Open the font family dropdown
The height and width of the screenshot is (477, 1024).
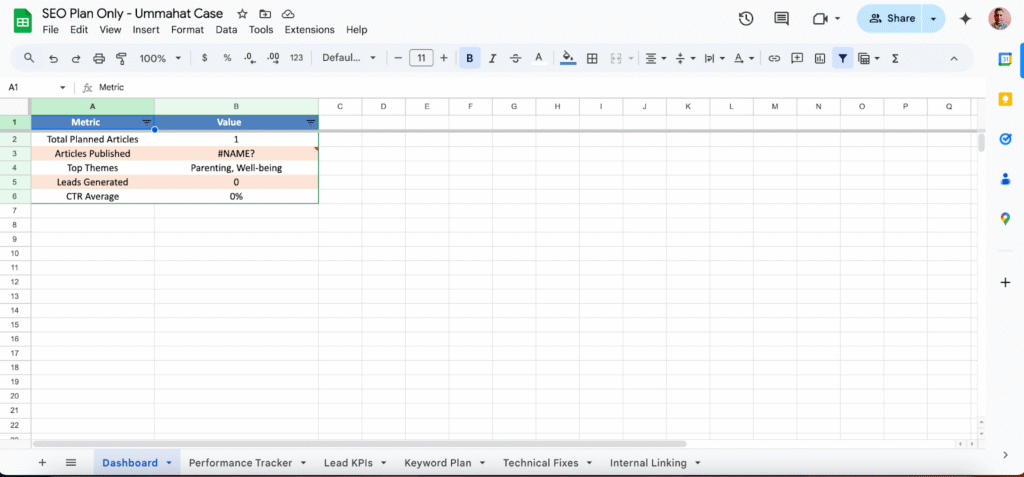349,58
